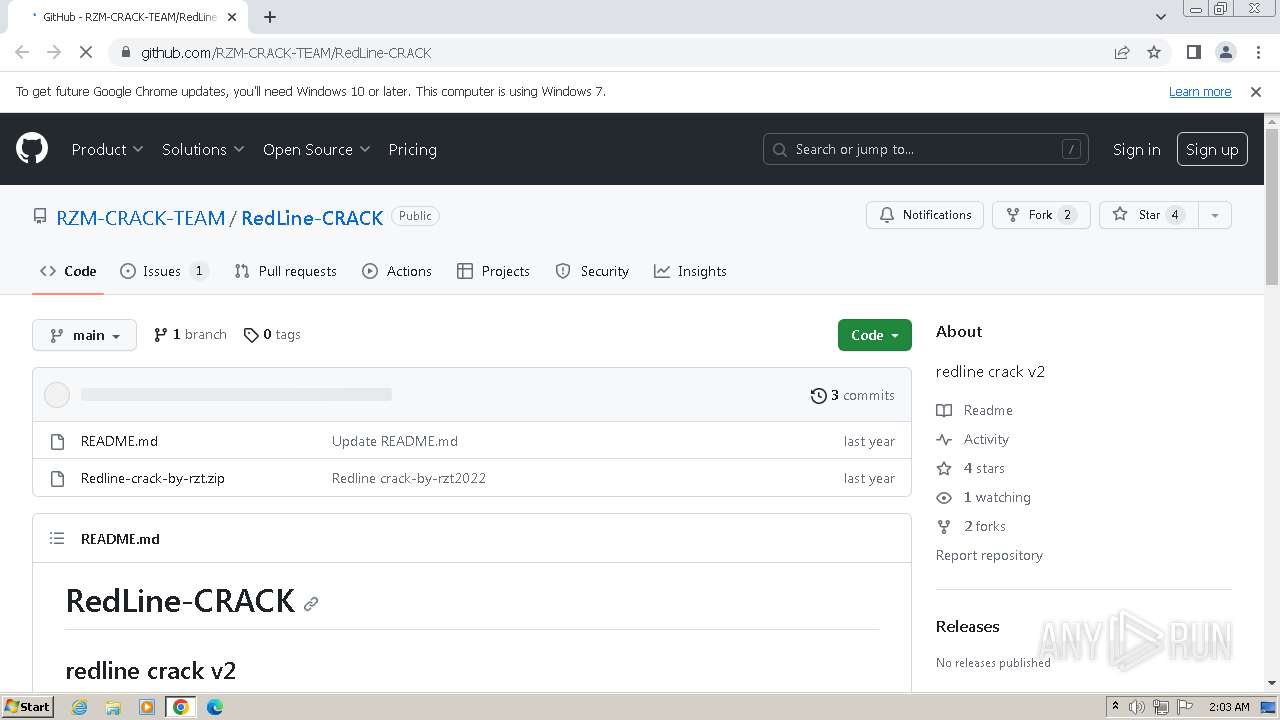The width and height of the screenshot is (1280, 720).
Task: Click Report repository
Action: pos(989,555)
